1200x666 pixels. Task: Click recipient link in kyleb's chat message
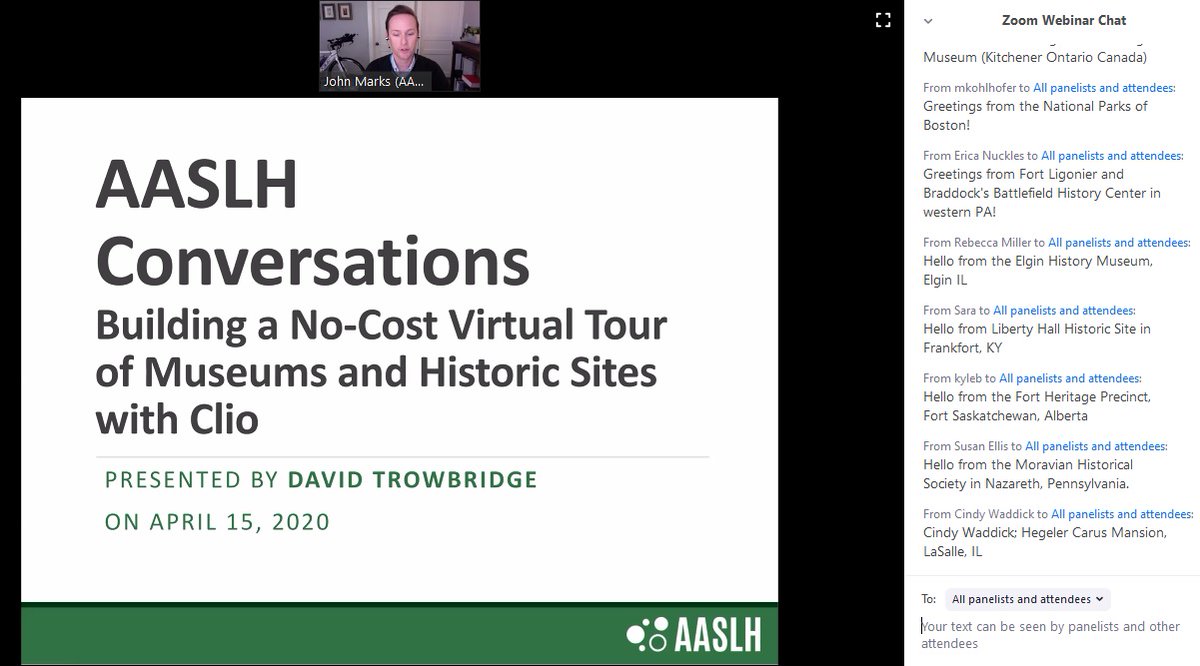[x=1070, y=378]
